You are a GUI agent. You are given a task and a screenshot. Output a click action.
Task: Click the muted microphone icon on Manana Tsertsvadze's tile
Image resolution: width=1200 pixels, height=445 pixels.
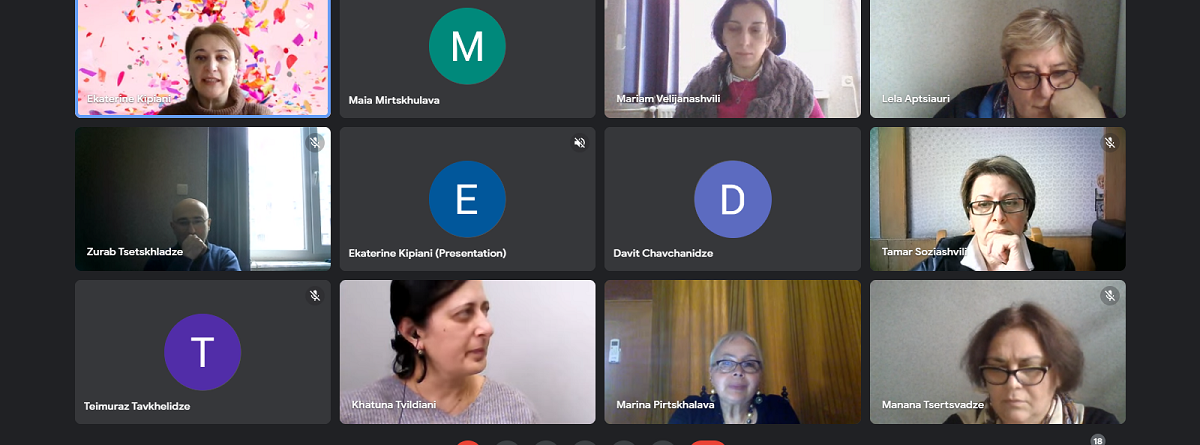coord(1109,296)
